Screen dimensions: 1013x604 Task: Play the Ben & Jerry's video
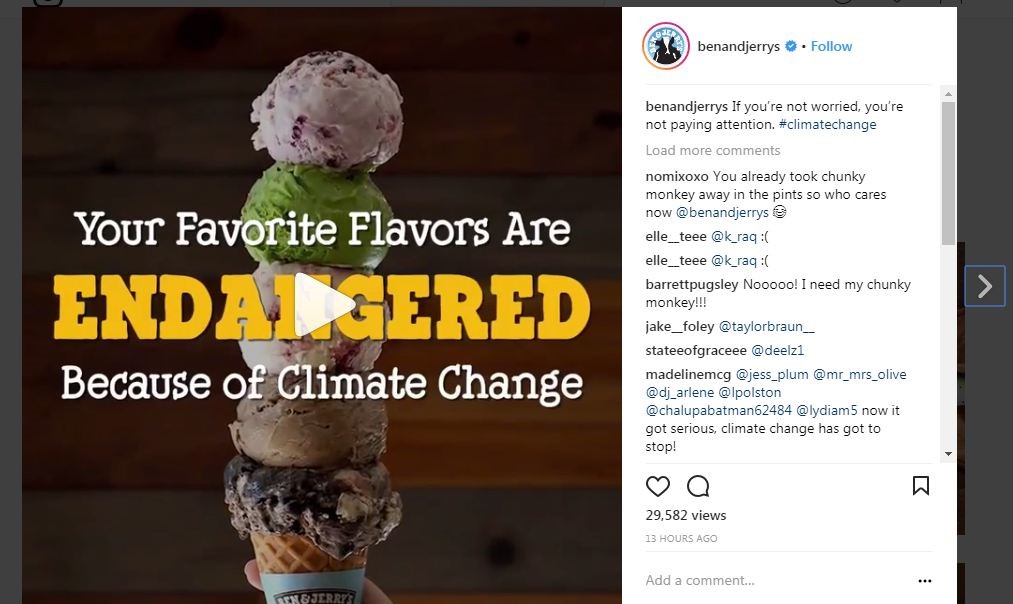pyautogui.click(x=322, y=305)
